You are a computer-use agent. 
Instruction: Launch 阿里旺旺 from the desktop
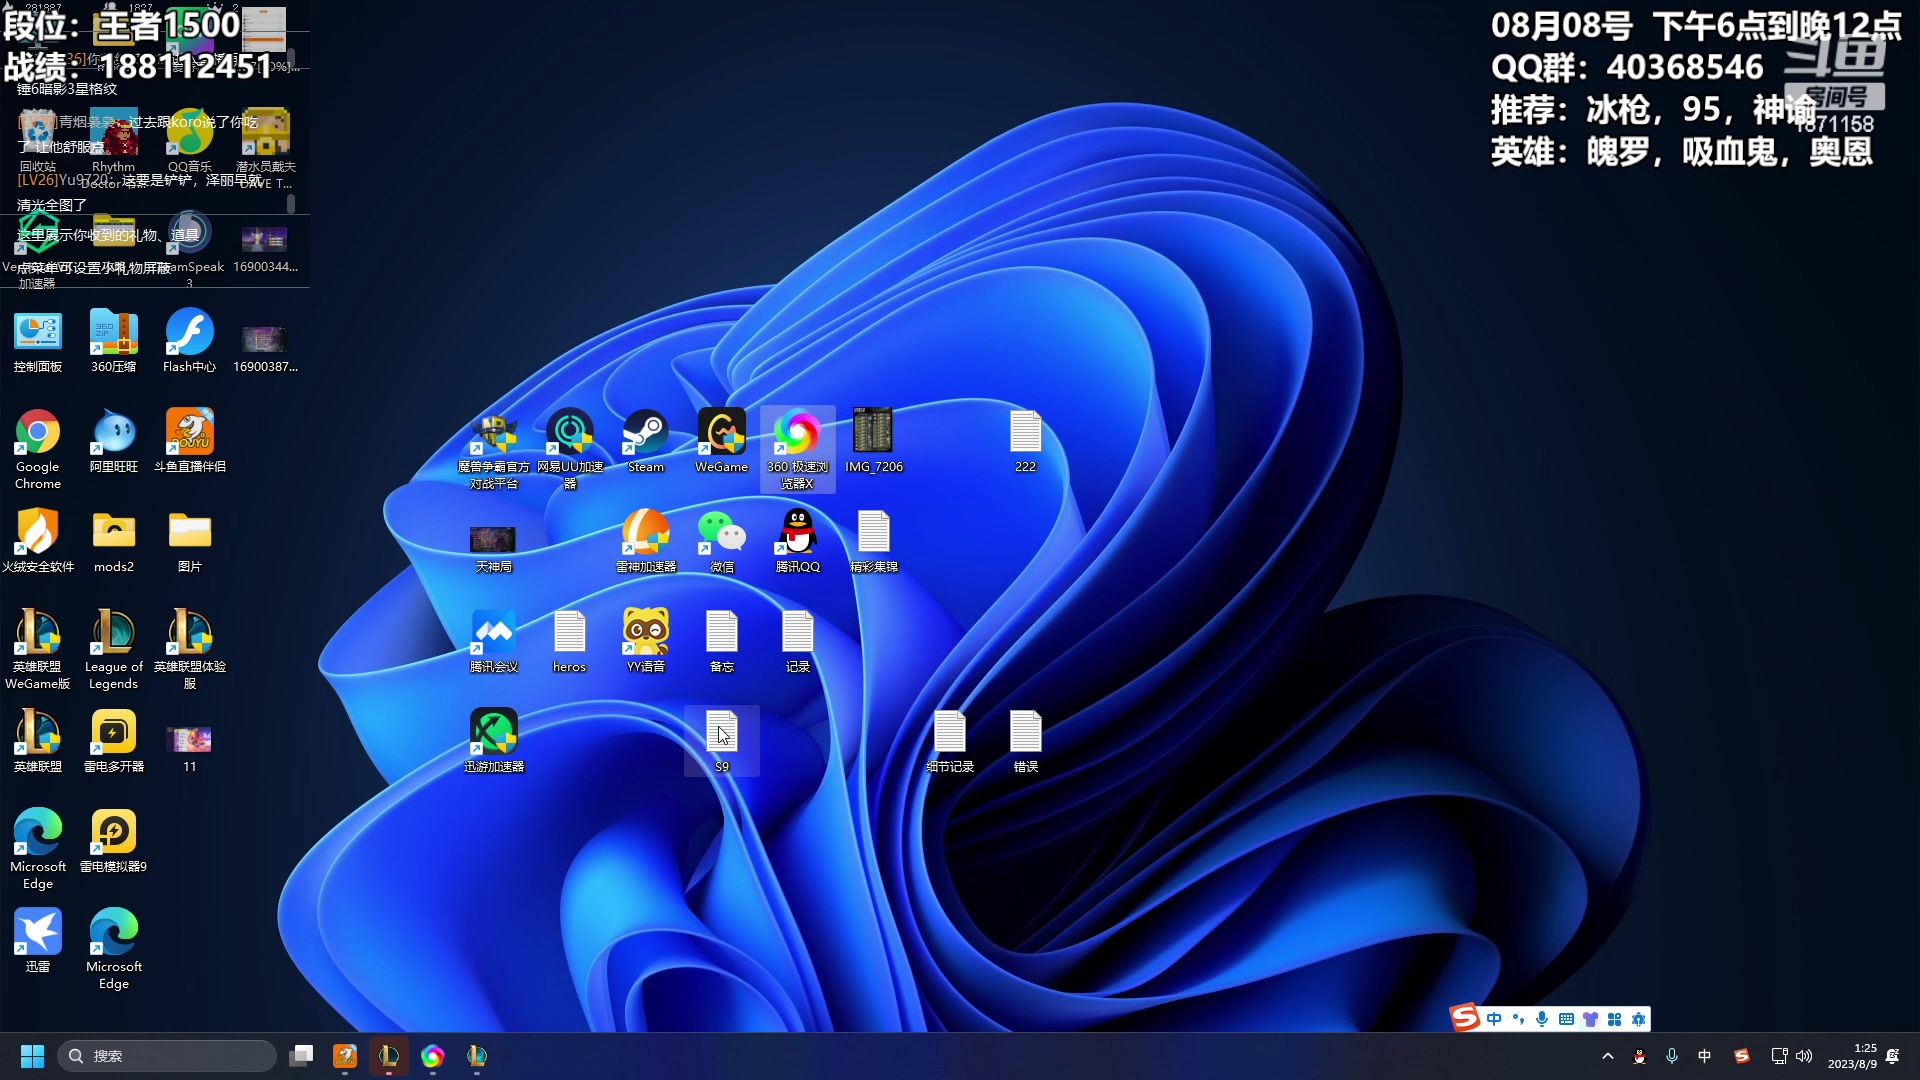coord(114,441)
